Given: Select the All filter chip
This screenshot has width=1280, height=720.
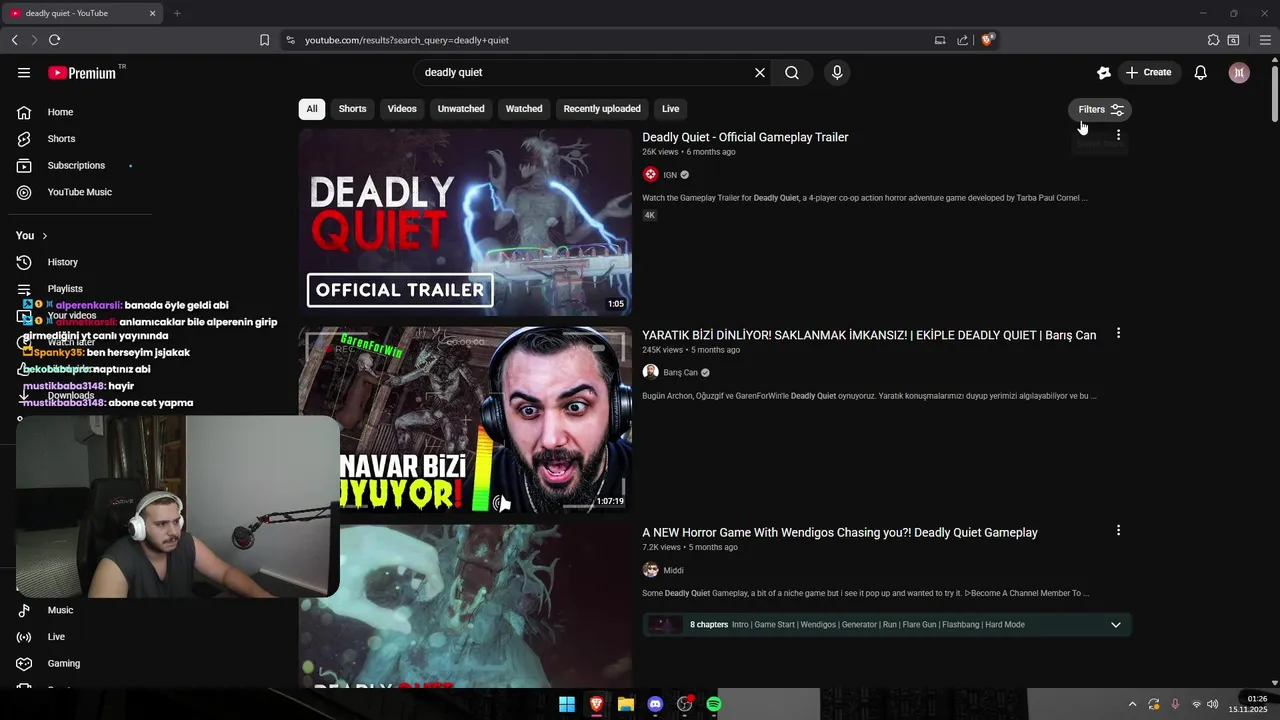Looking at the screenshot, I should tap(312, 109).
